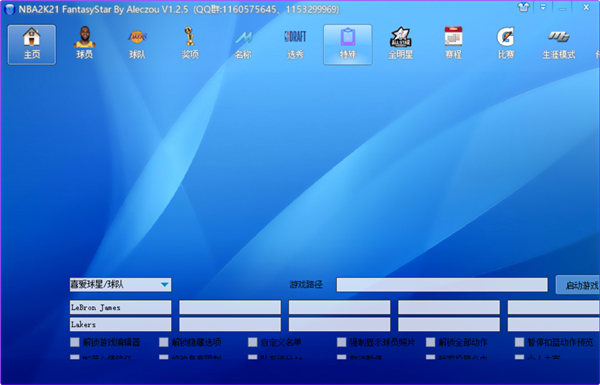Click the 游戏路径 game path field

coord(442,285)
